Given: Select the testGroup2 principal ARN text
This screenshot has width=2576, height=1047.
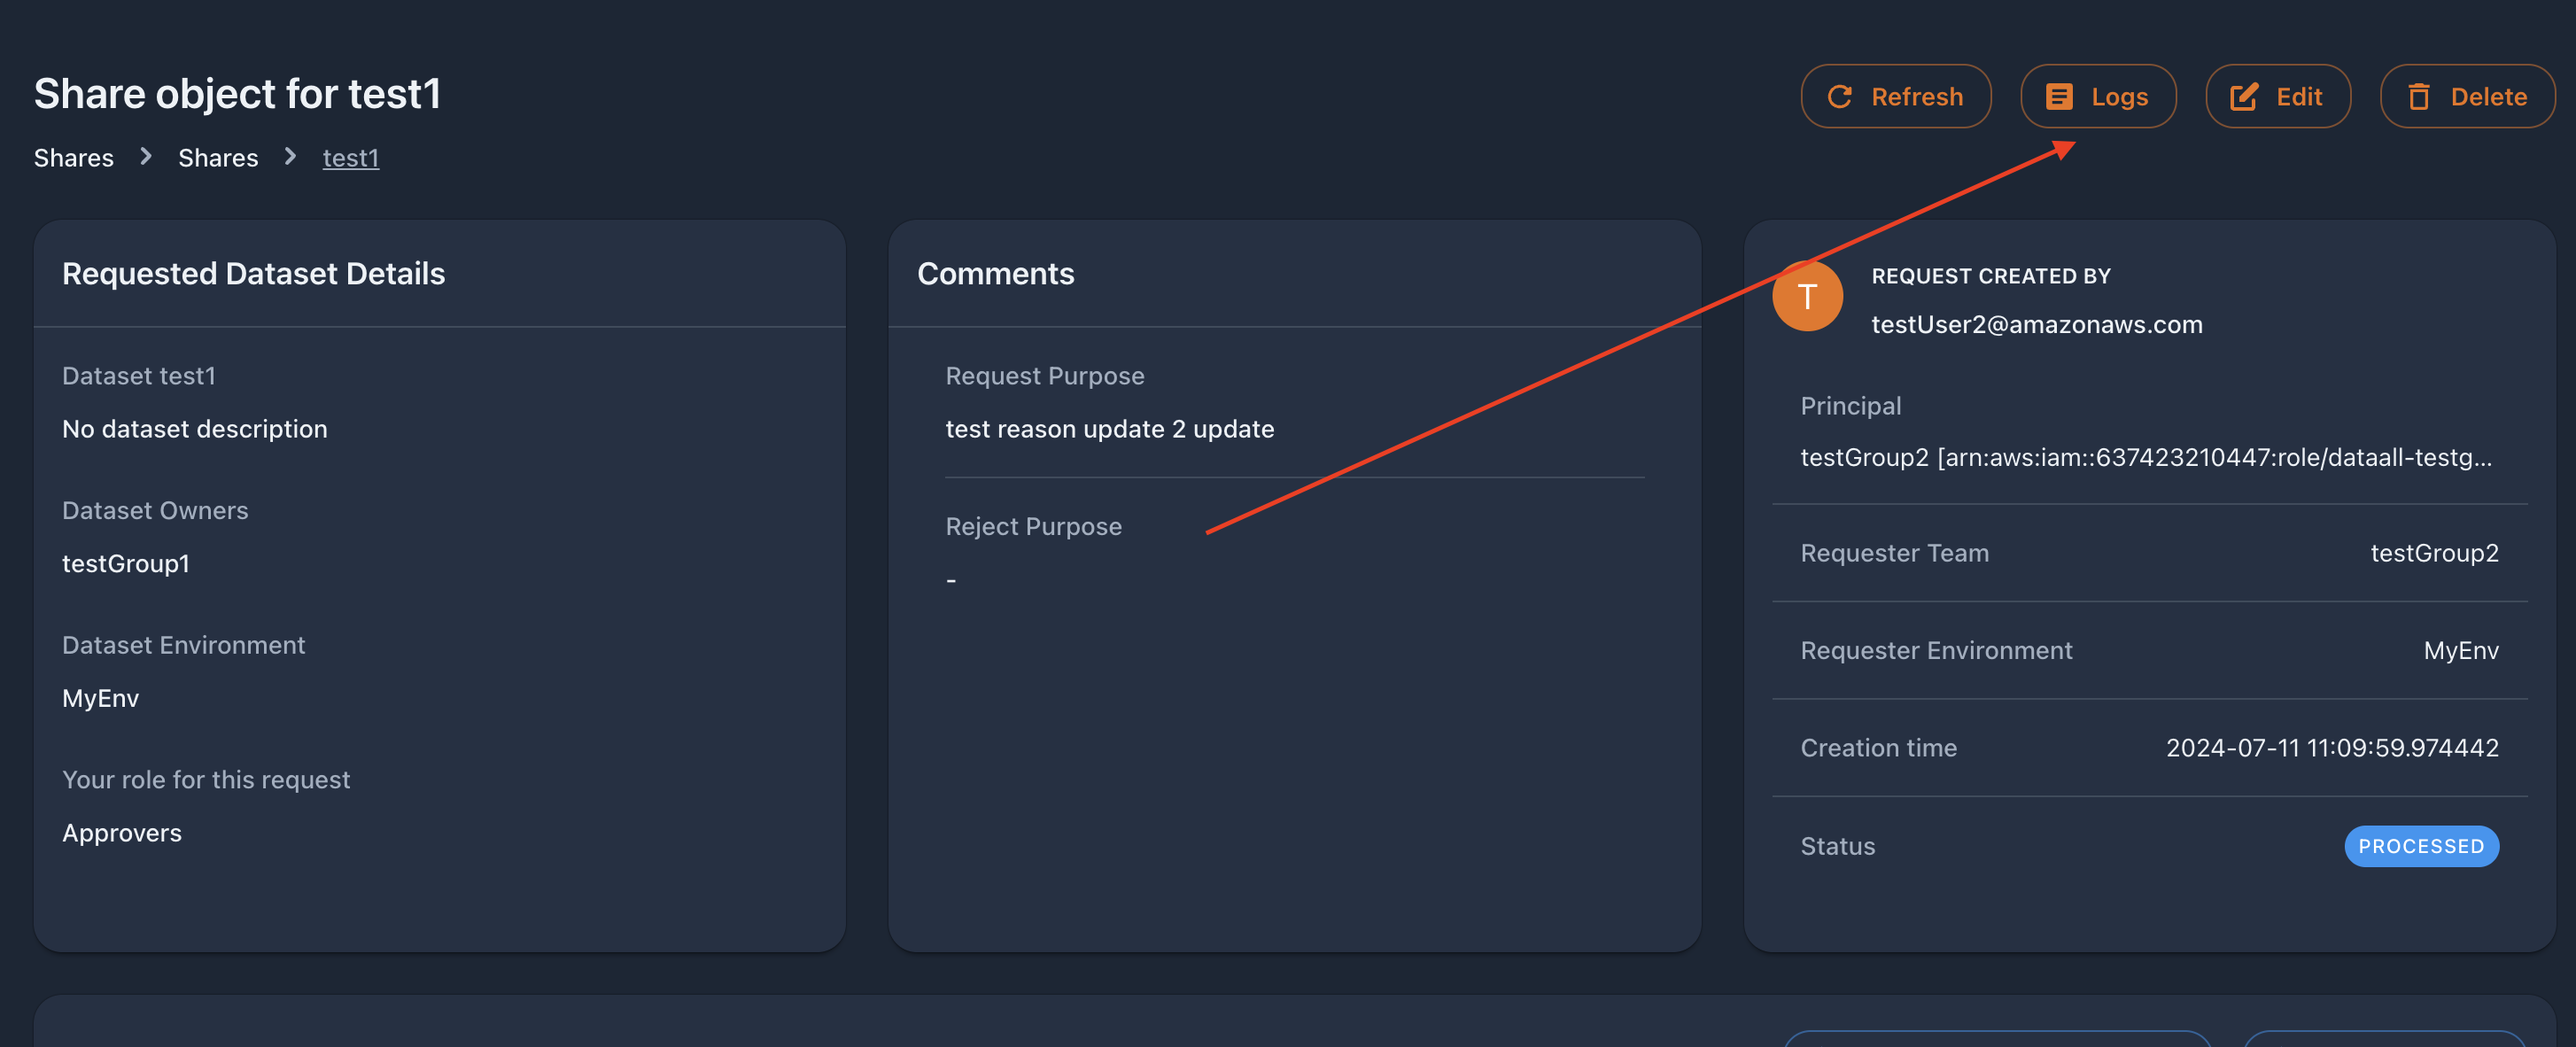Looking at the screenshot, I should [x=2146, y=457].
